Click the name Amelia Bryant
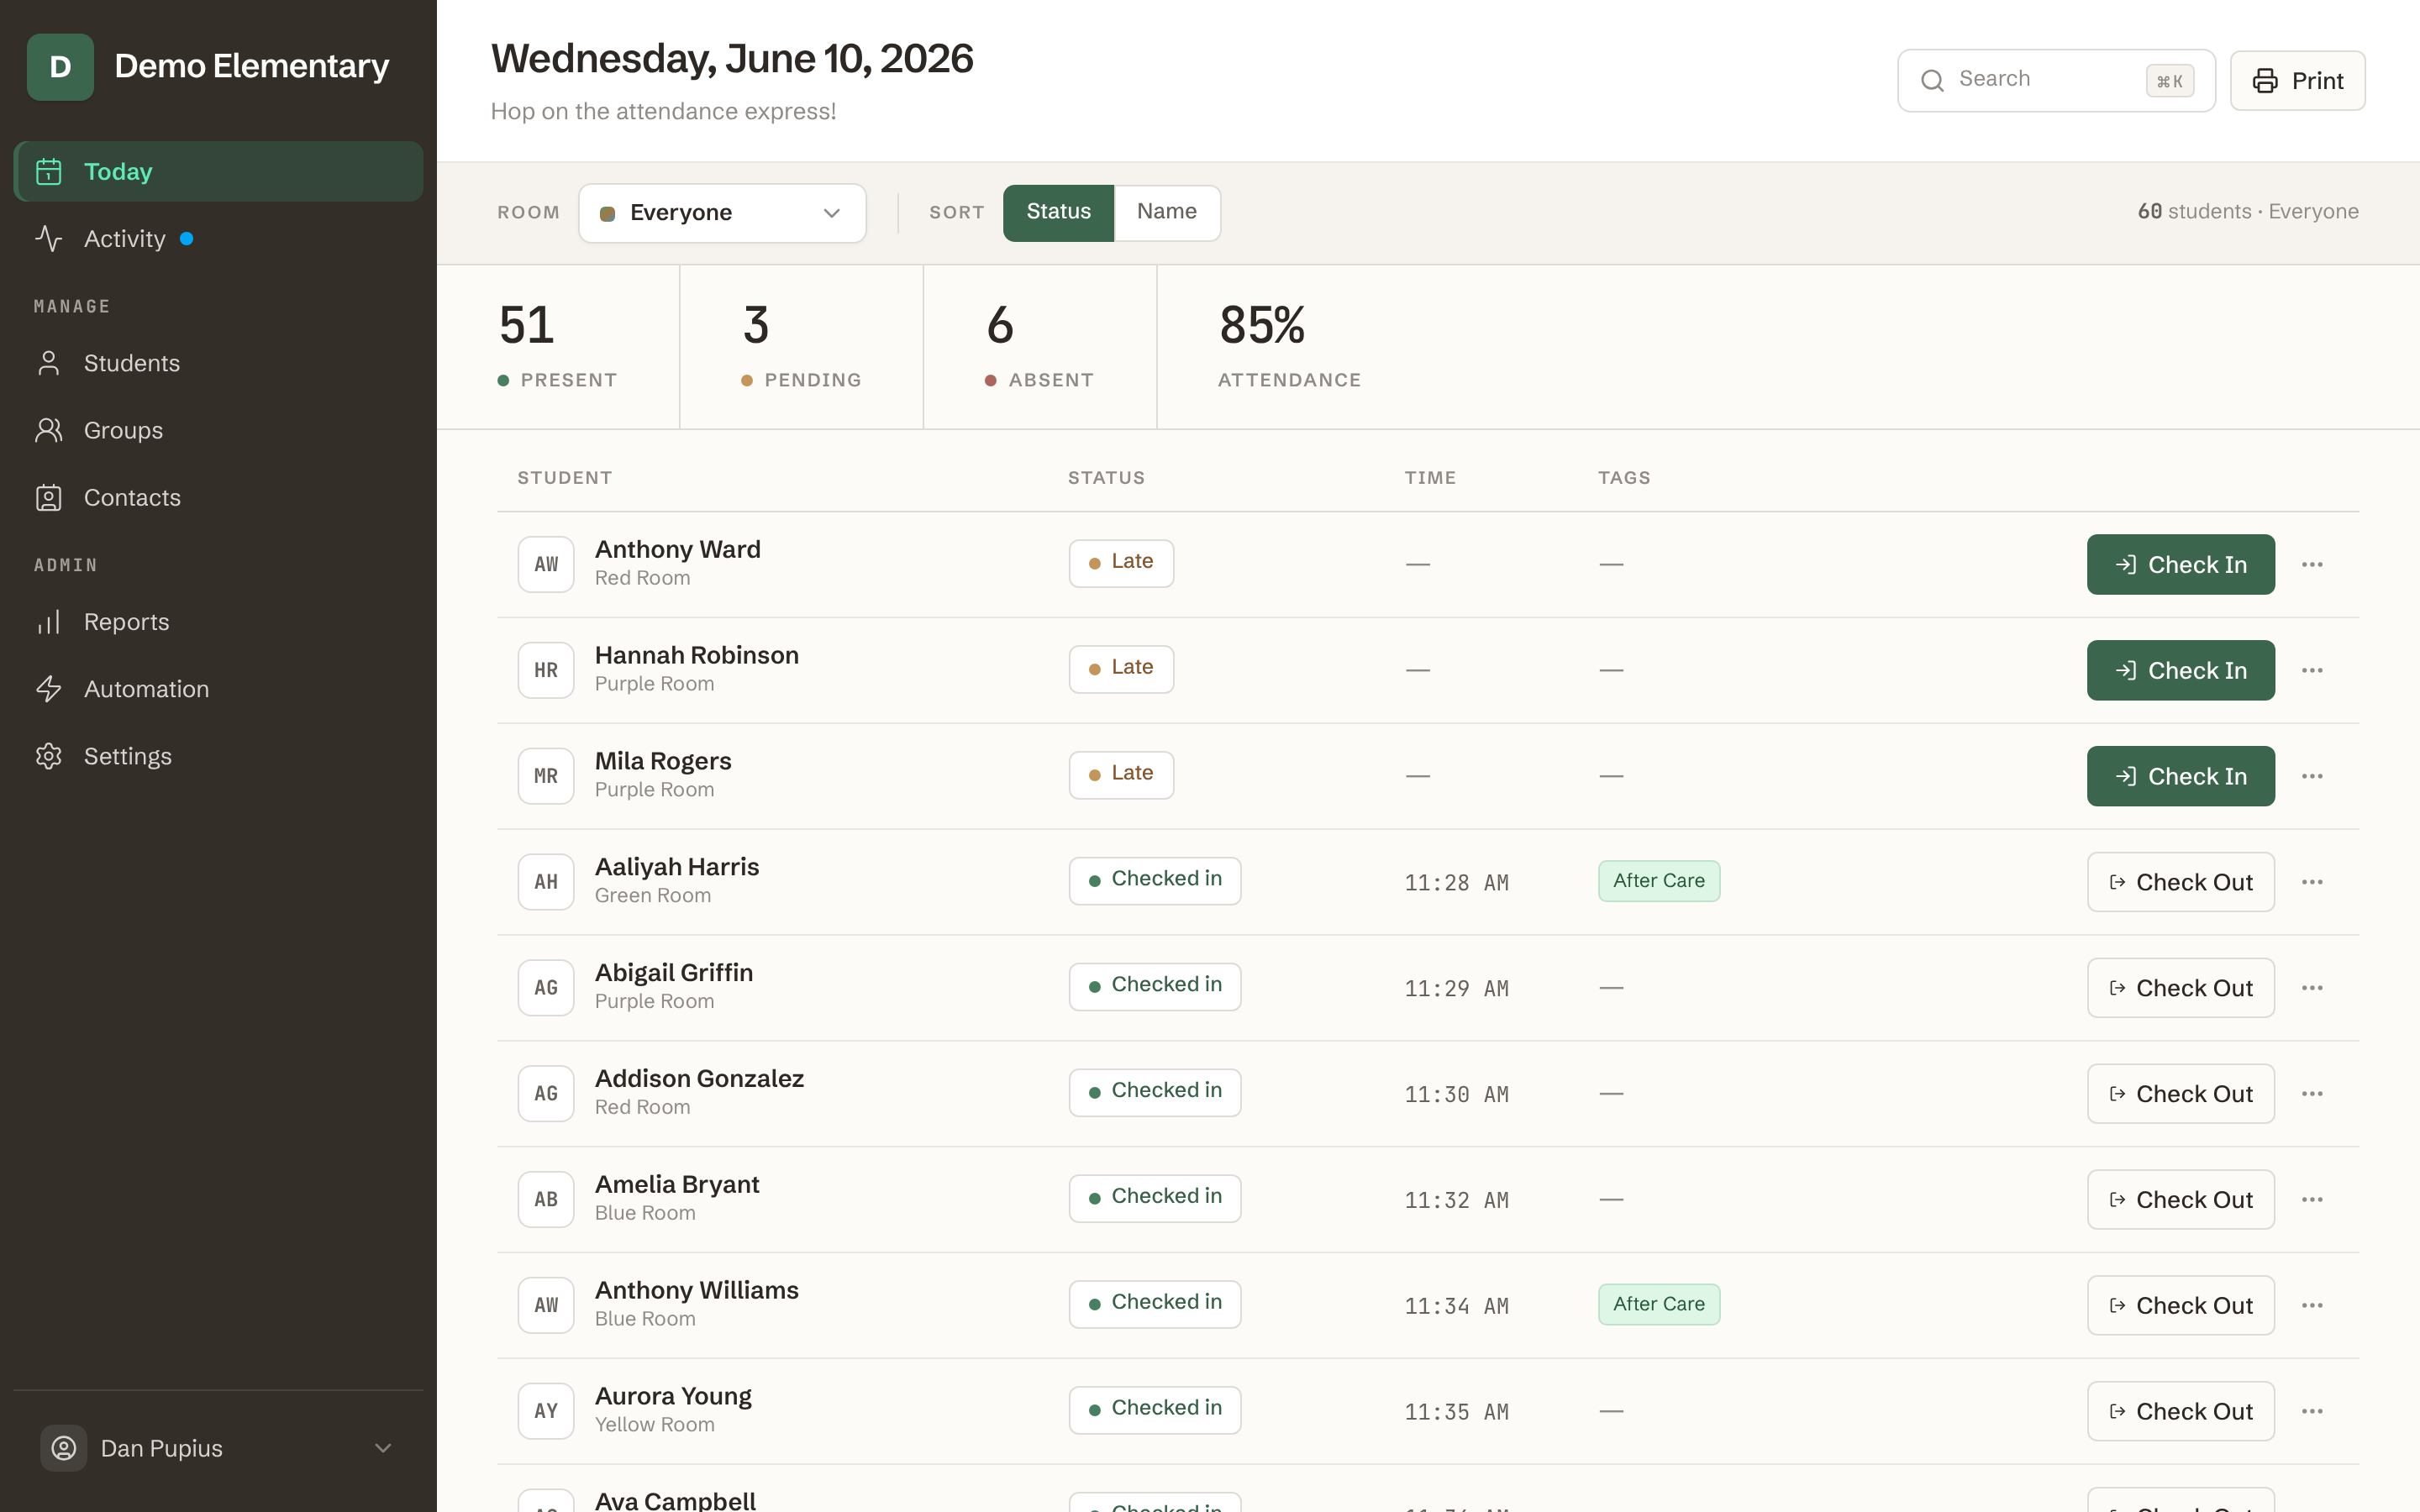 point(677,1184)
